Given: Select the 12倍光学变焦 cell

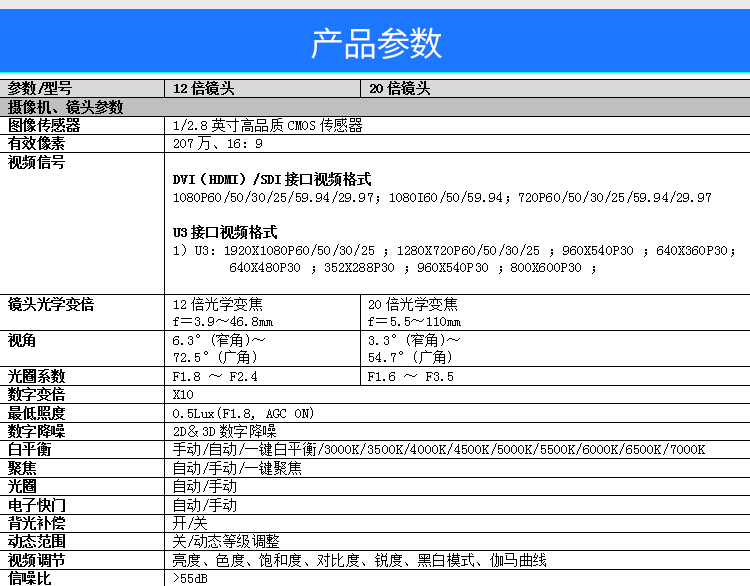Looking at the screenshot, I should [218, 304].
